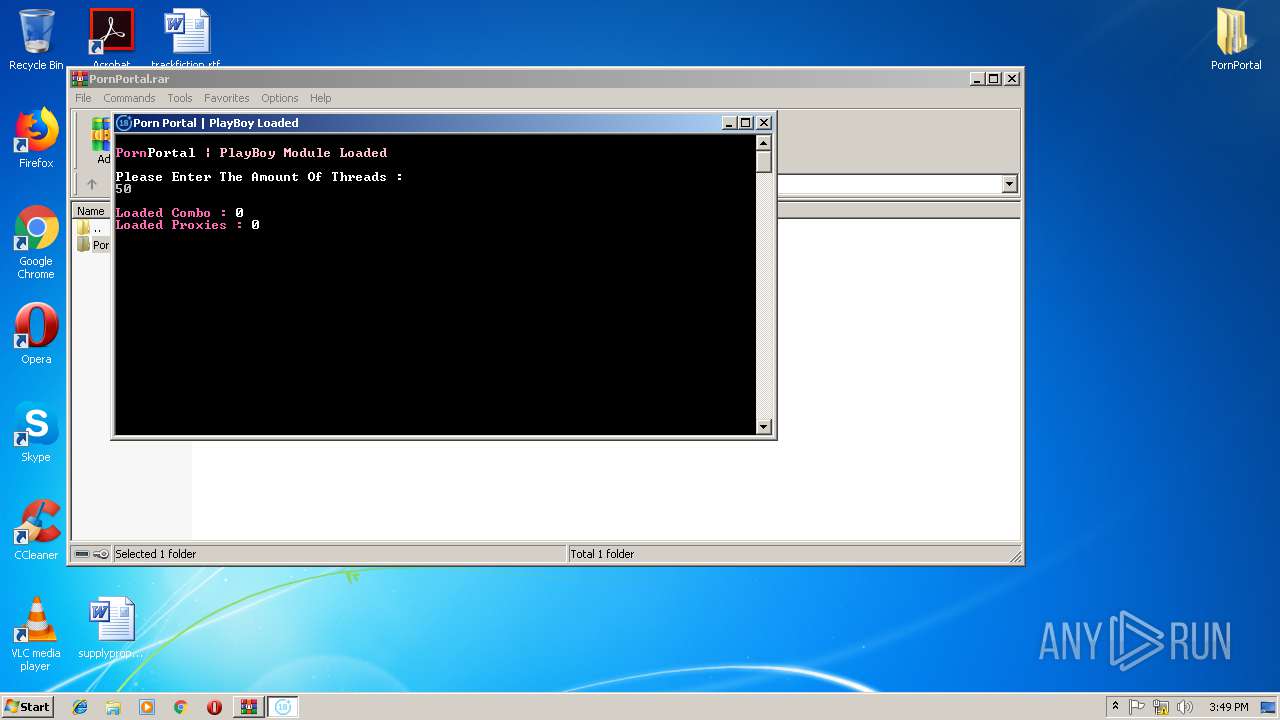Open the trackfiction.rtf document icon

coord(186,36)
